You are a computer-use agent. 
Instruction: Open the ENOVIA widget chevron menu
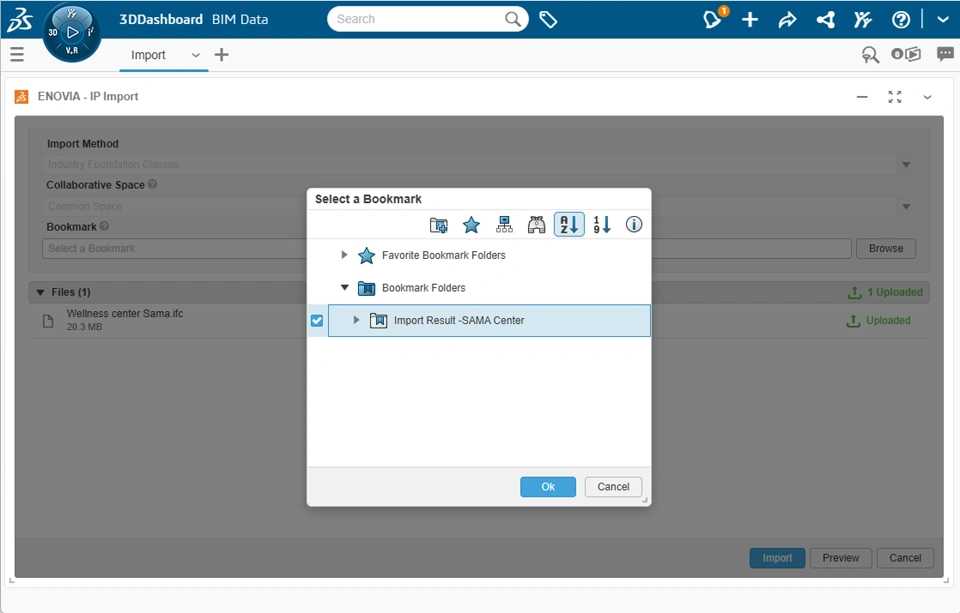click(928, 97)
